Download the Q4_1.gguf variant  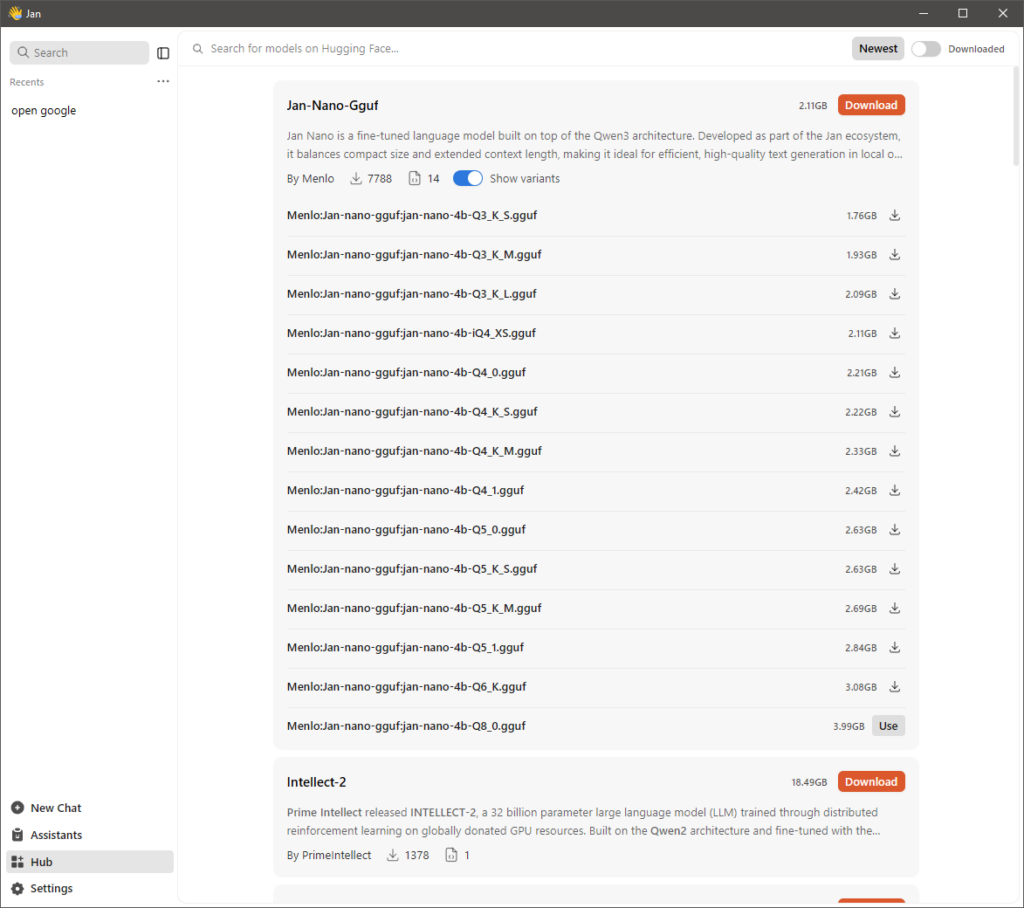pyautogui.click(x=895, y=490)
